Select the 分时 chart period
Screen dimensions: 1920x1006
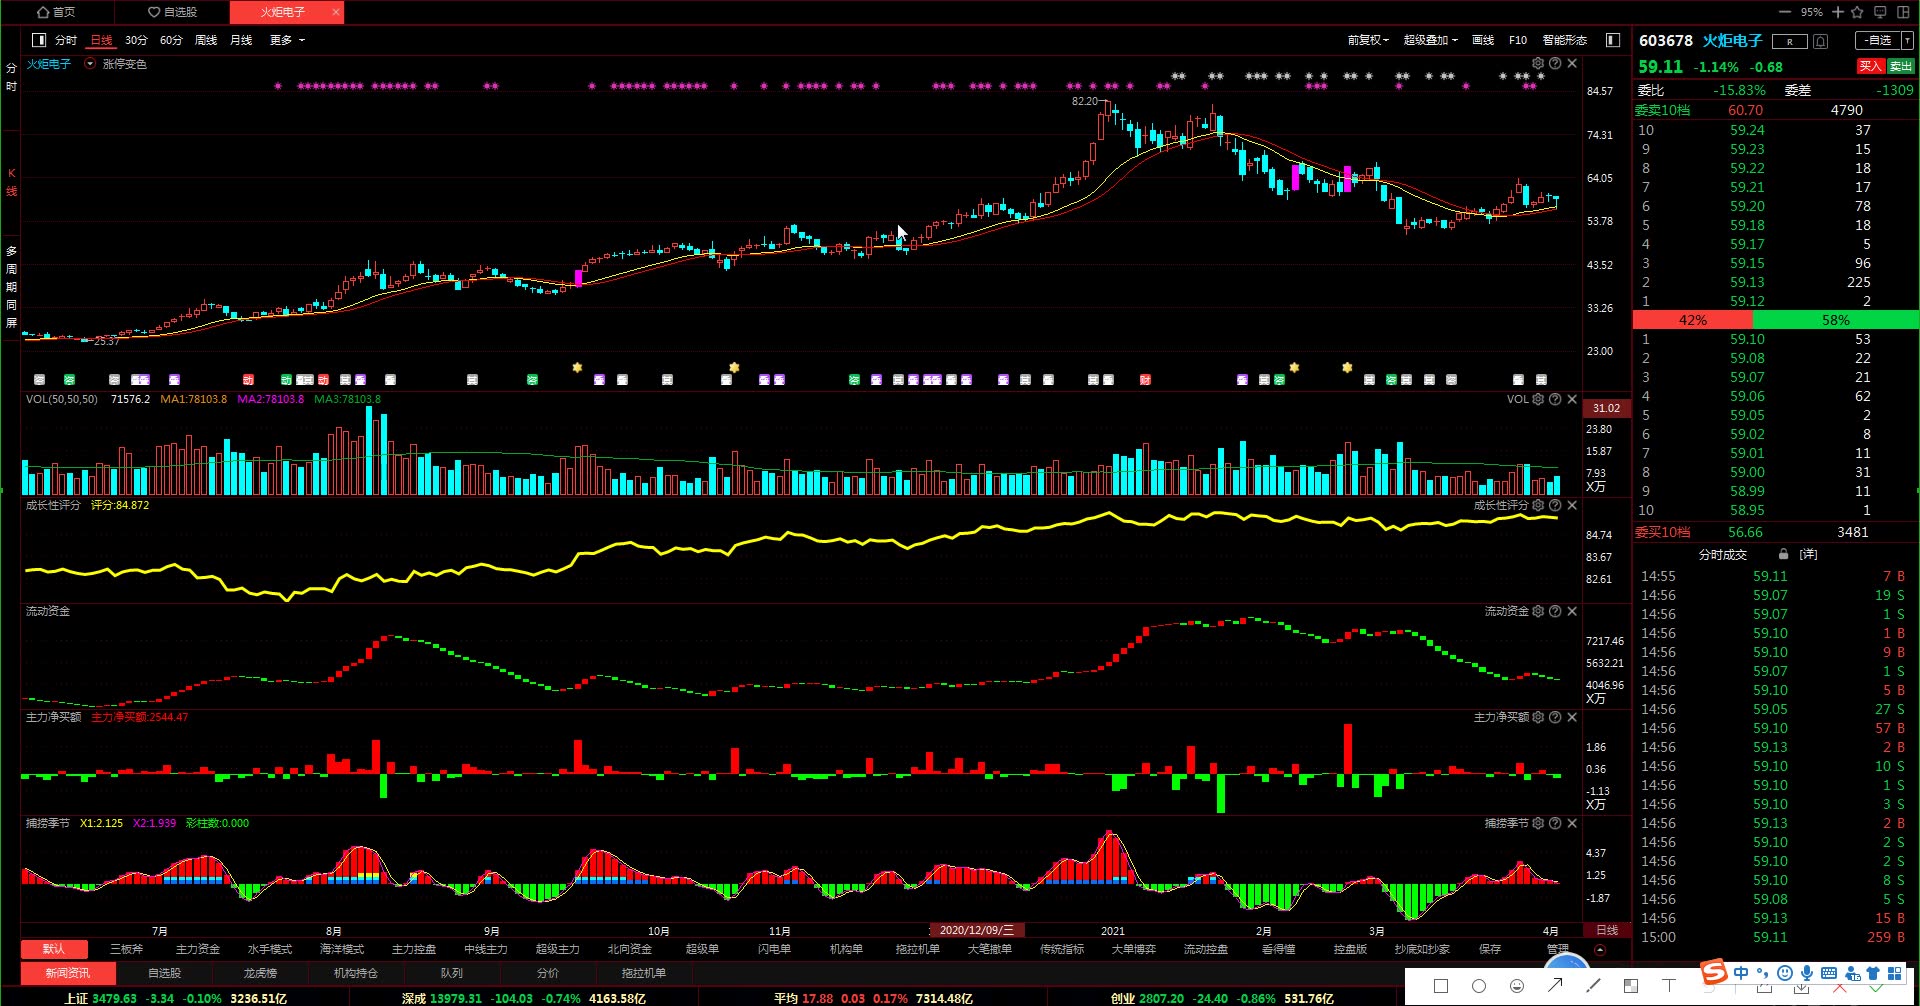(x=66, y=40)
